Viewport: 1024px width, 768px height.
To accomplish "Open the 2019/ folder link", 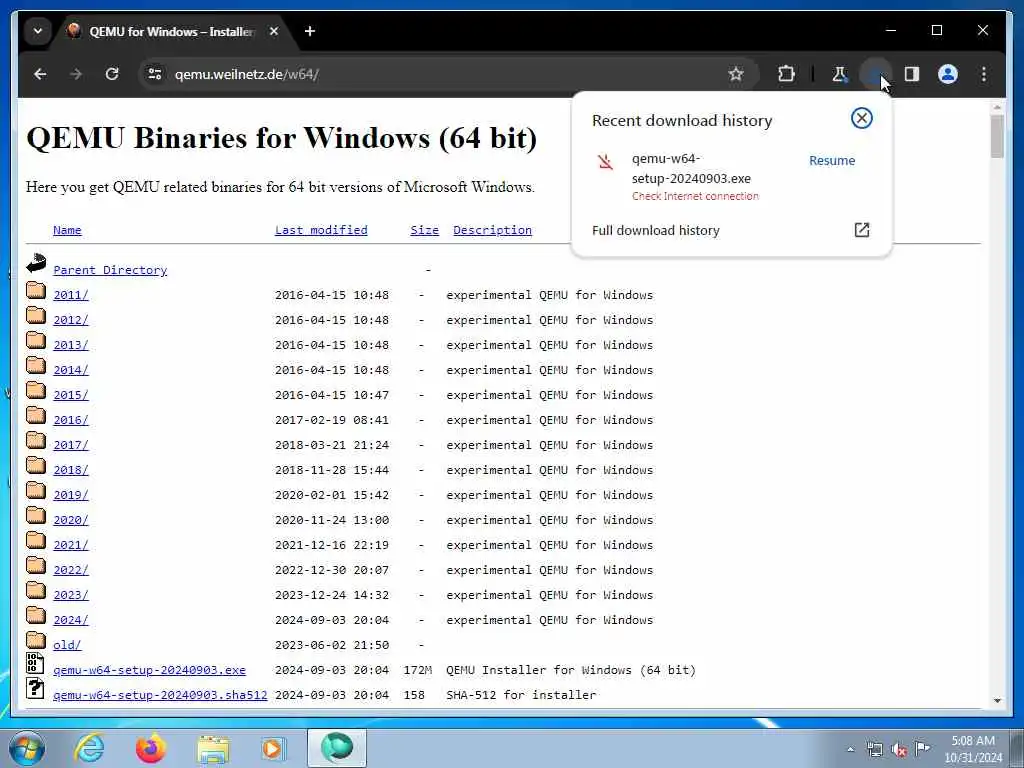I will [x=71, y=495].
